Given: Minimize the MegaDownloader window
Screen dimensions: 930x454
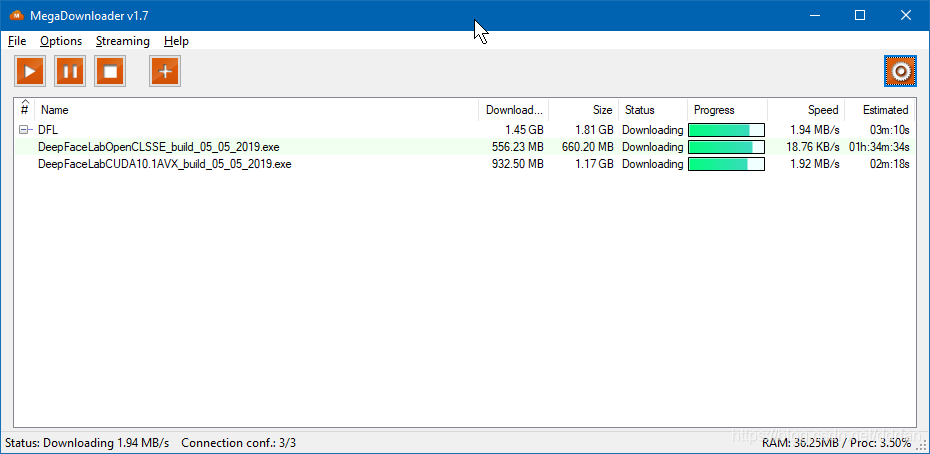Looking at the screenshot, I should [816, 16].
